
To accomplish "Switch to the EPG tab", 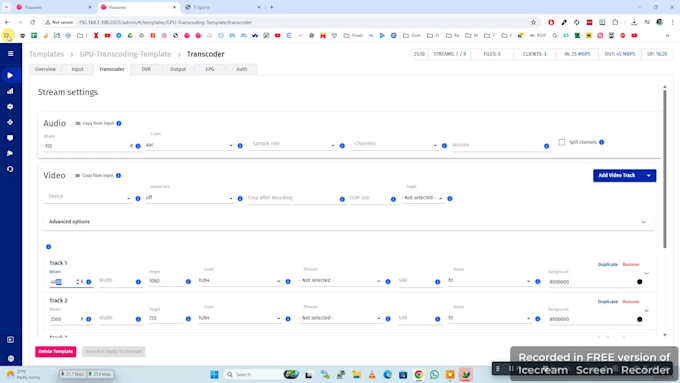I will (210, 69).
